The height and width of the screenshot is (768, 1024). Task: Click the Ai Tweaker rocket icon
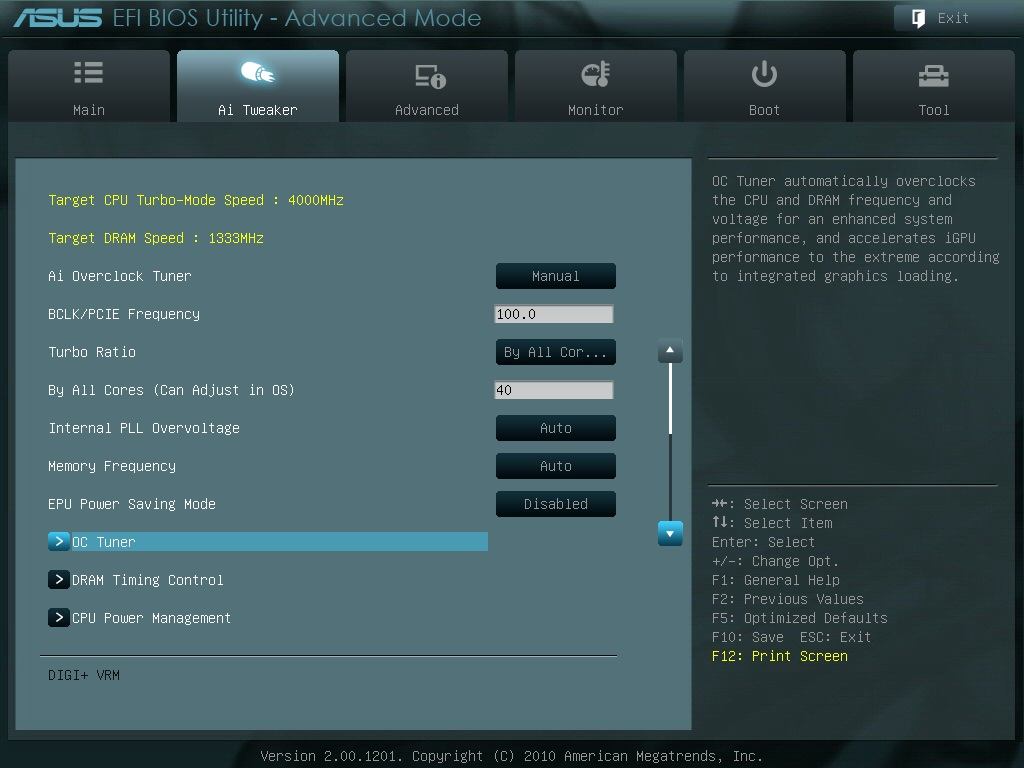[257, 72]
